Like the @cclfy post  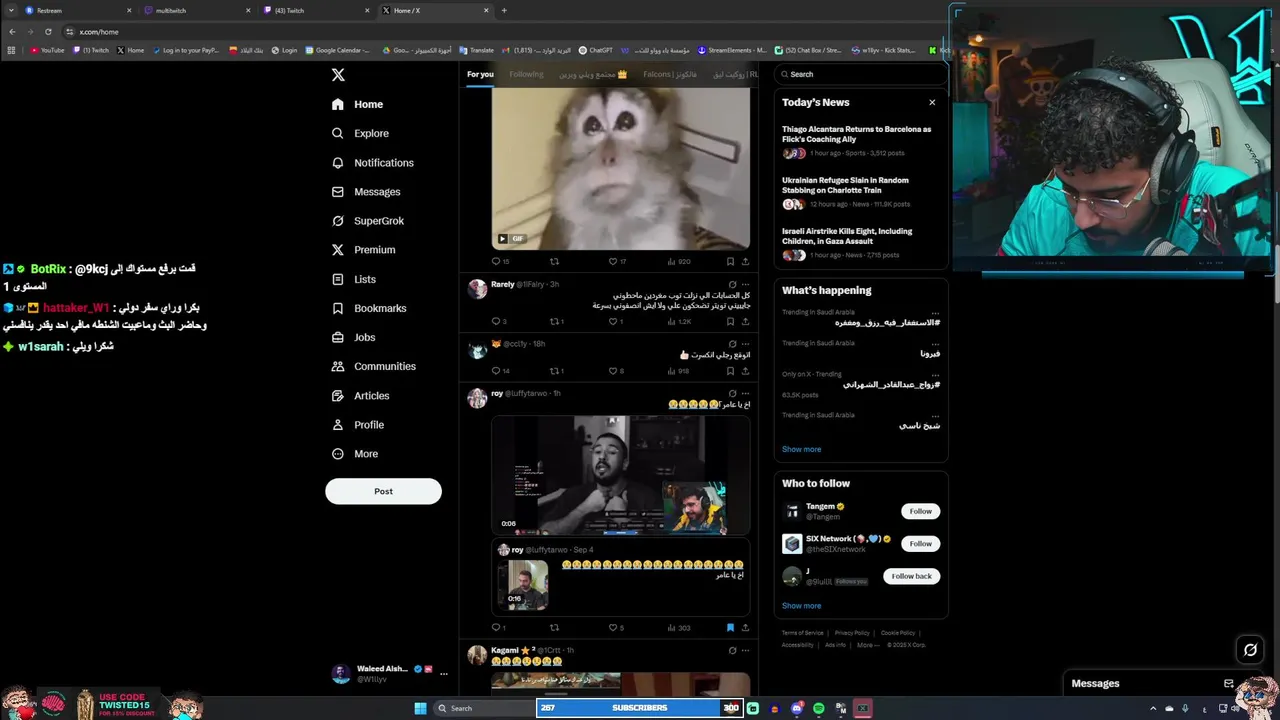coord(615,371)
